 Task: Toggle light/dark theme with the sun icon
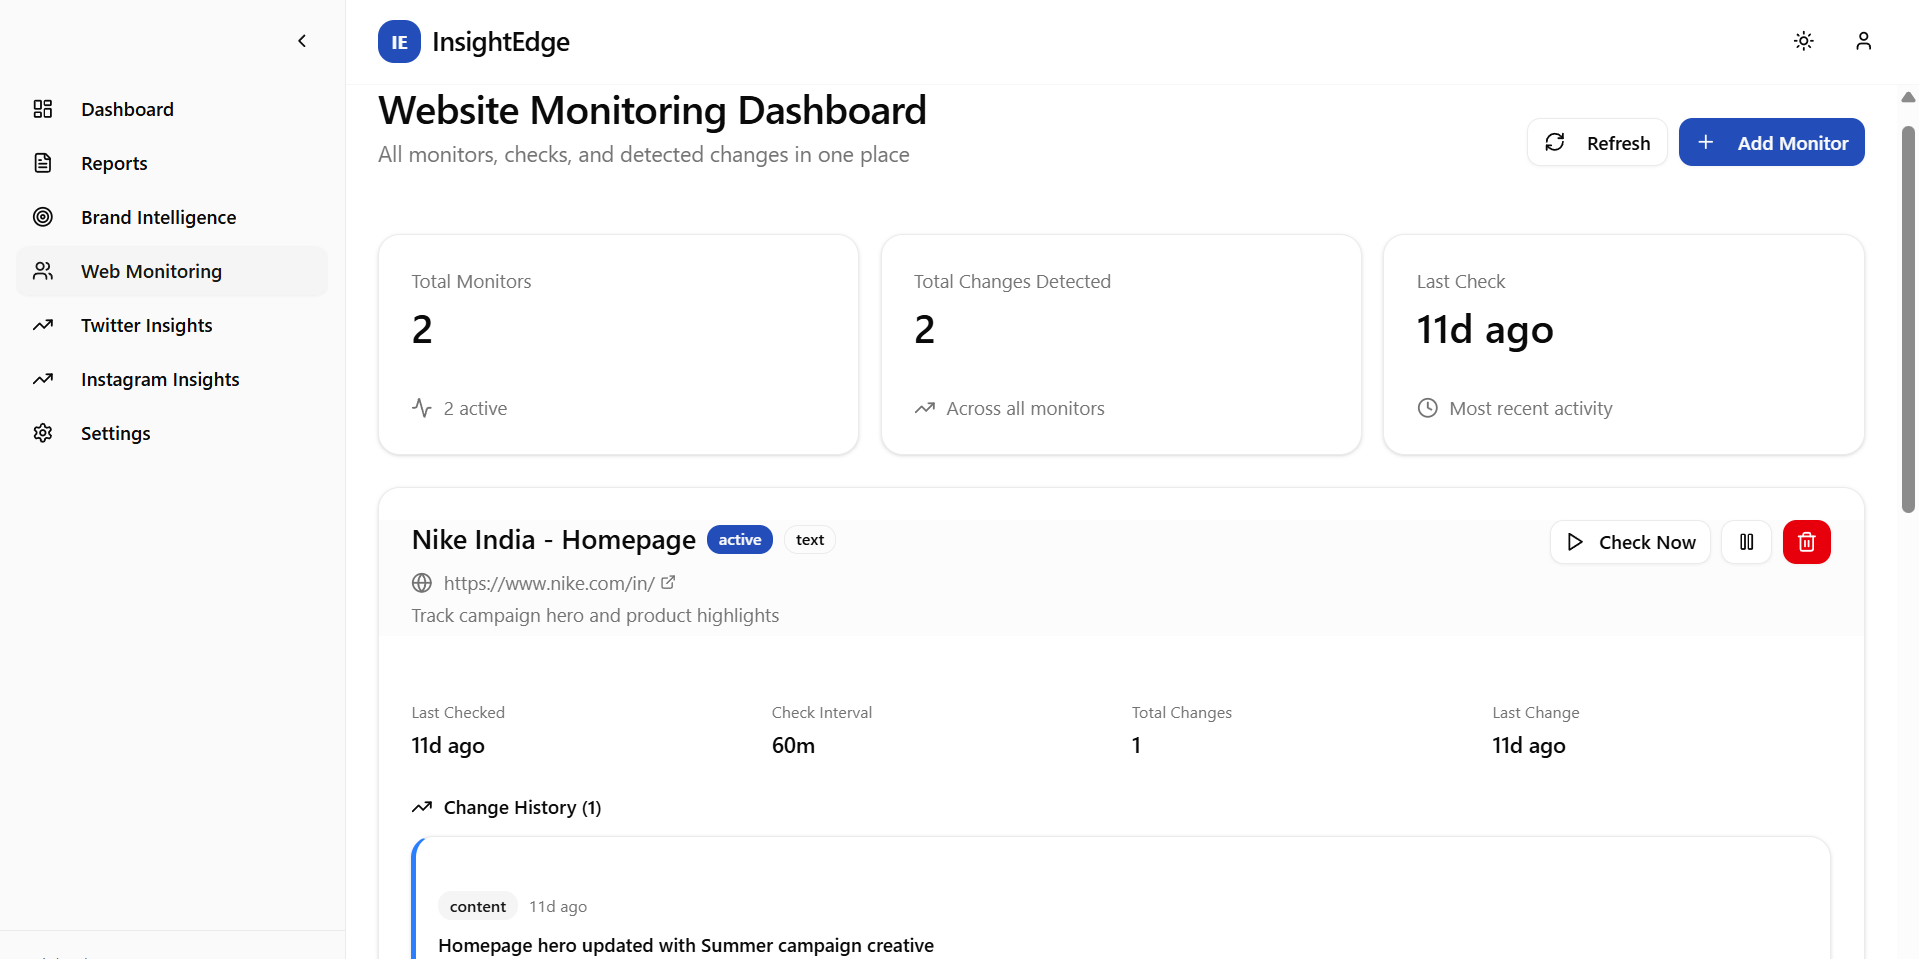coord(1803,41)
